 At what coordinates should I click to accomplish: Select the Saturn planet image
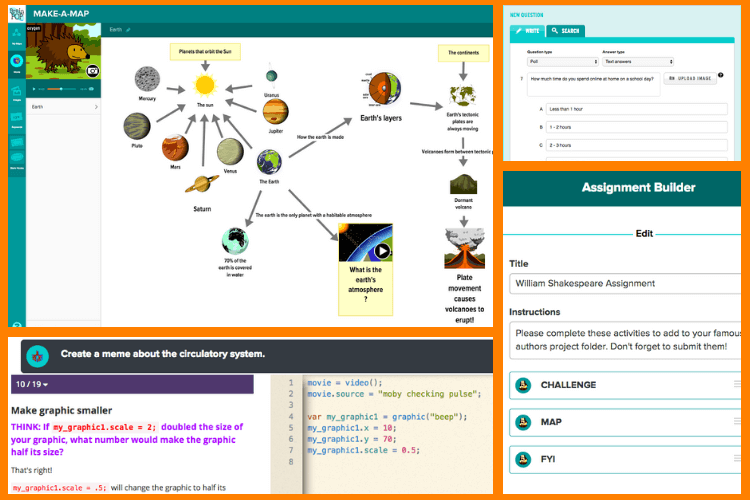tap(202, 184)
